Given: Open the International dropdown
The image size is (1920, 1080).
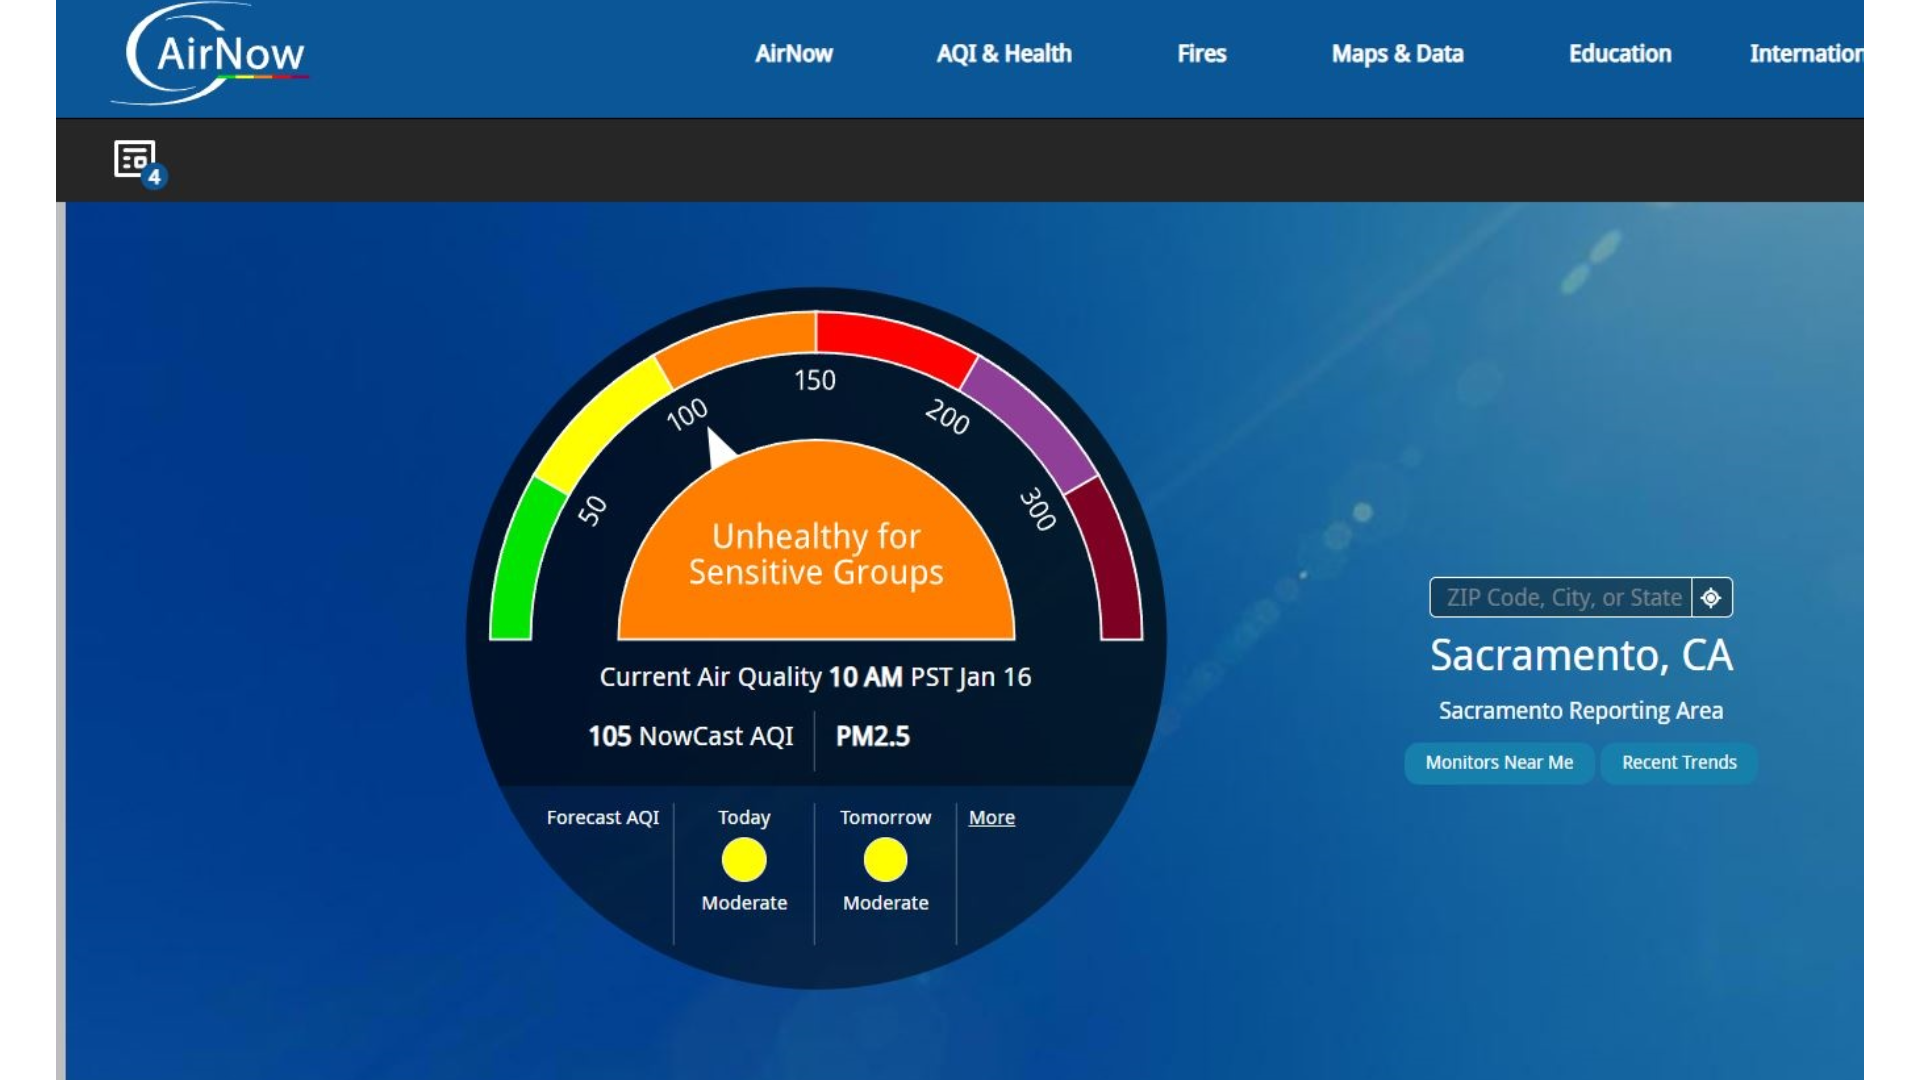Looking at the screenshot, I should pyautogui.click(x=1806, y=55).
